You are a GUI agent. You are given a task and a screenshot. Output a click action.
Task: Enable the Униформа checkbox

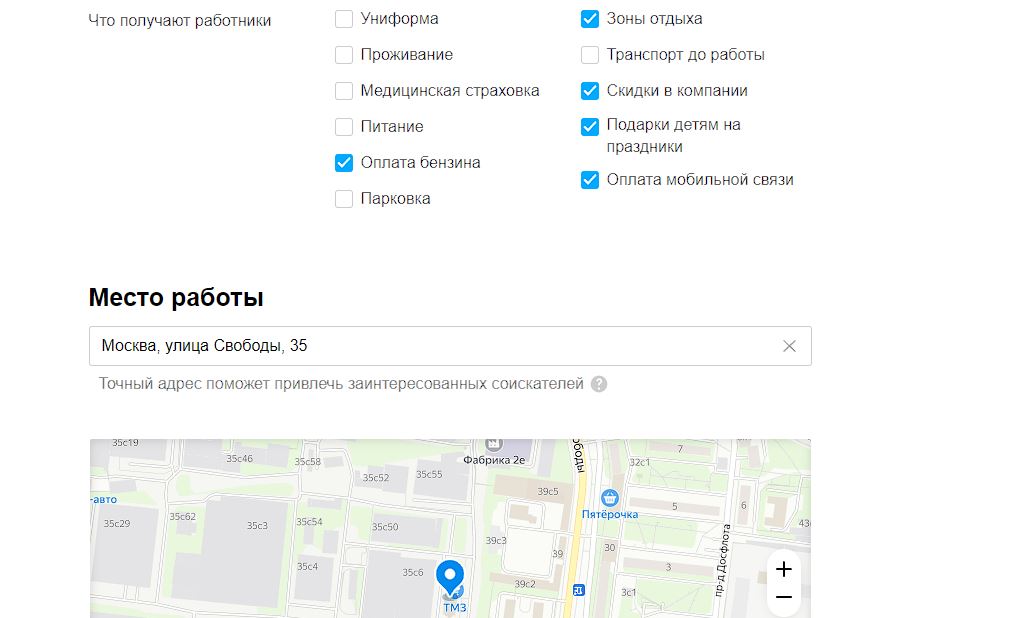(344, 18)
